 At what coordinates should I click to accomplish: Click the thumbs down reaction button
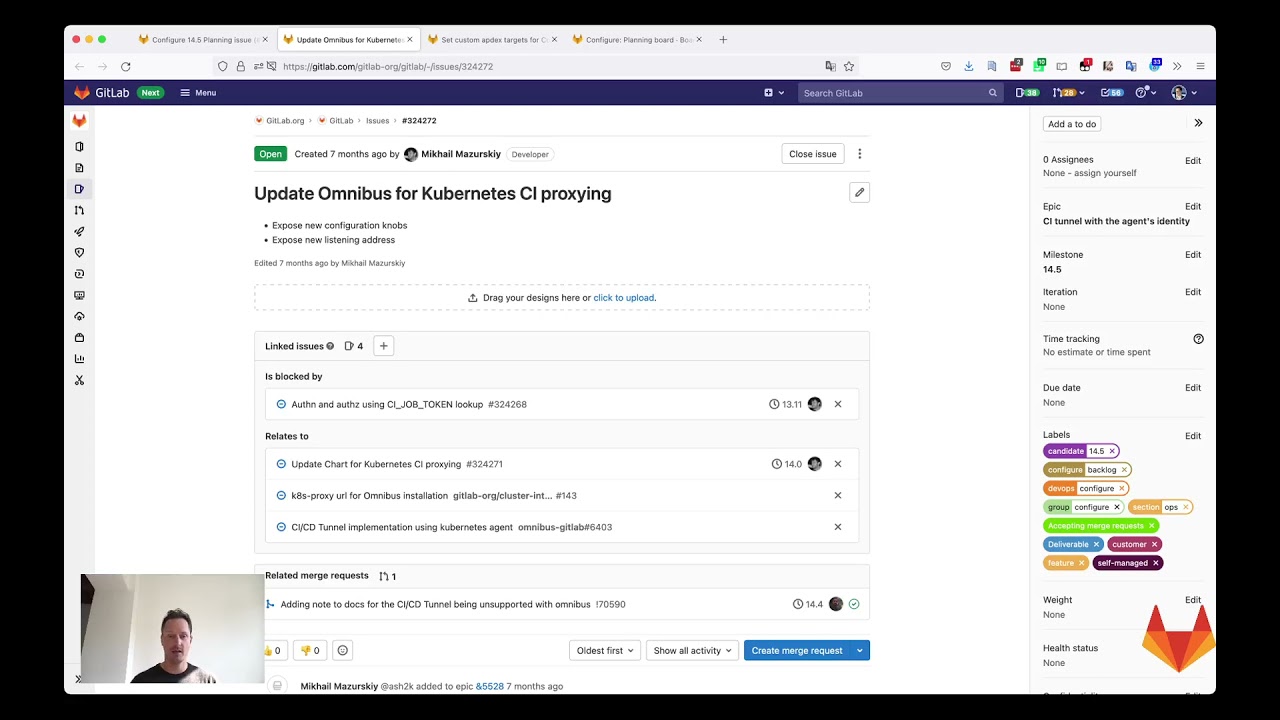(x=310, y=650)
